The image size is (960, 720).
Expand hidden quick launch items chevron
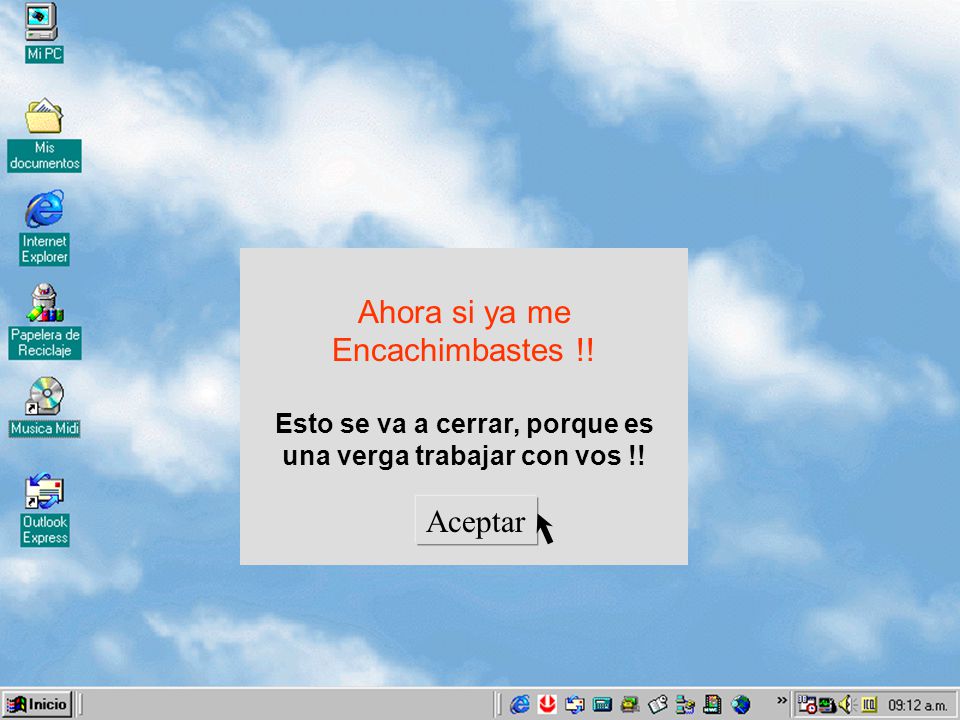[781, 700]
